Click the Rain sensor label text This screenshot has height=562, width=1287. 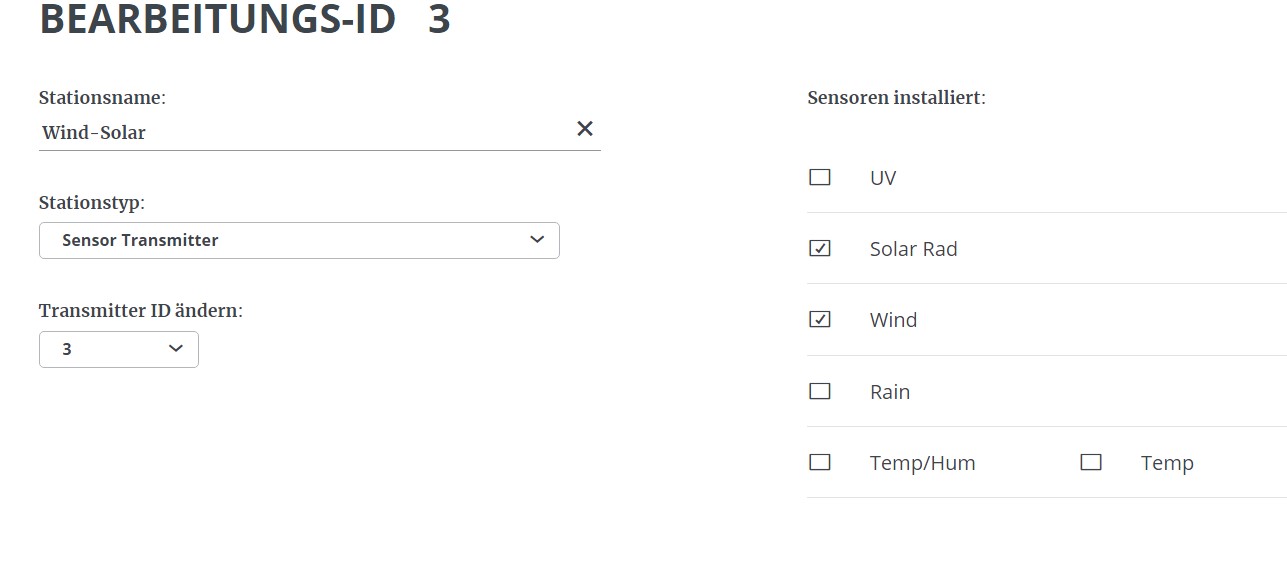tap(889, 392)
